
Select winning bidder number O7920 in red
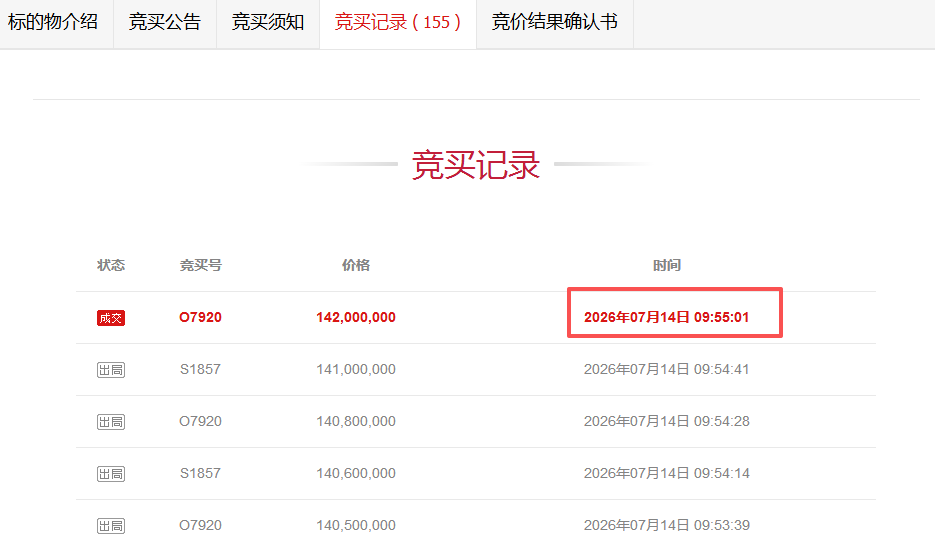pyautogui.click(x=200, y=317)
